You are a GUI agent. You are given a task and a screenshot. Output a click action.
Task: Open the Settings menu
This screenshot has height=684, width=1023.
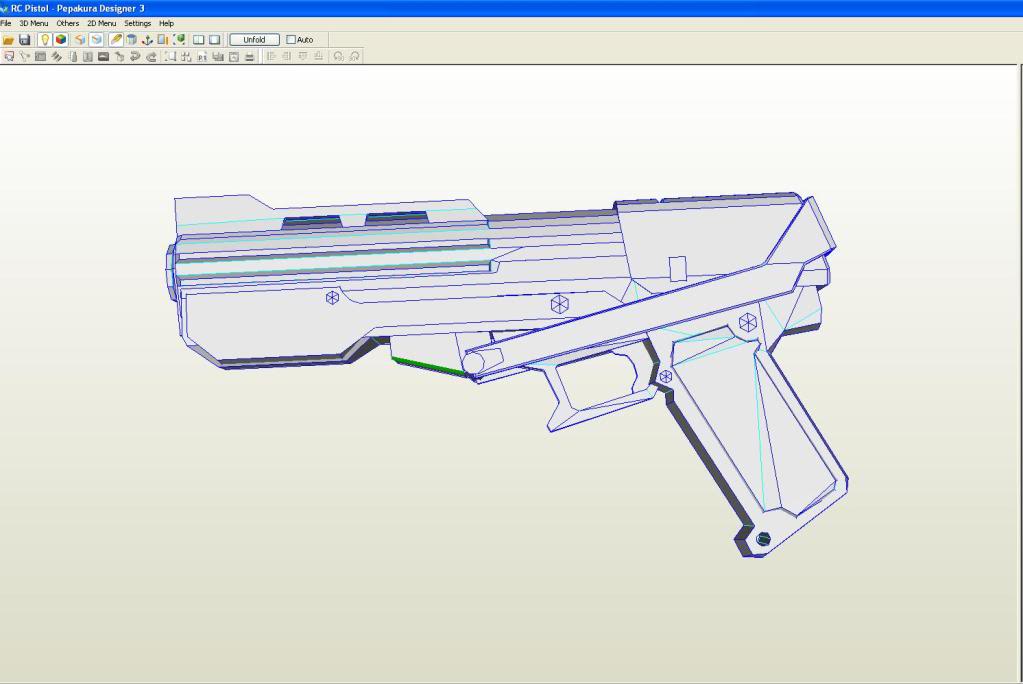click(138, 23)
